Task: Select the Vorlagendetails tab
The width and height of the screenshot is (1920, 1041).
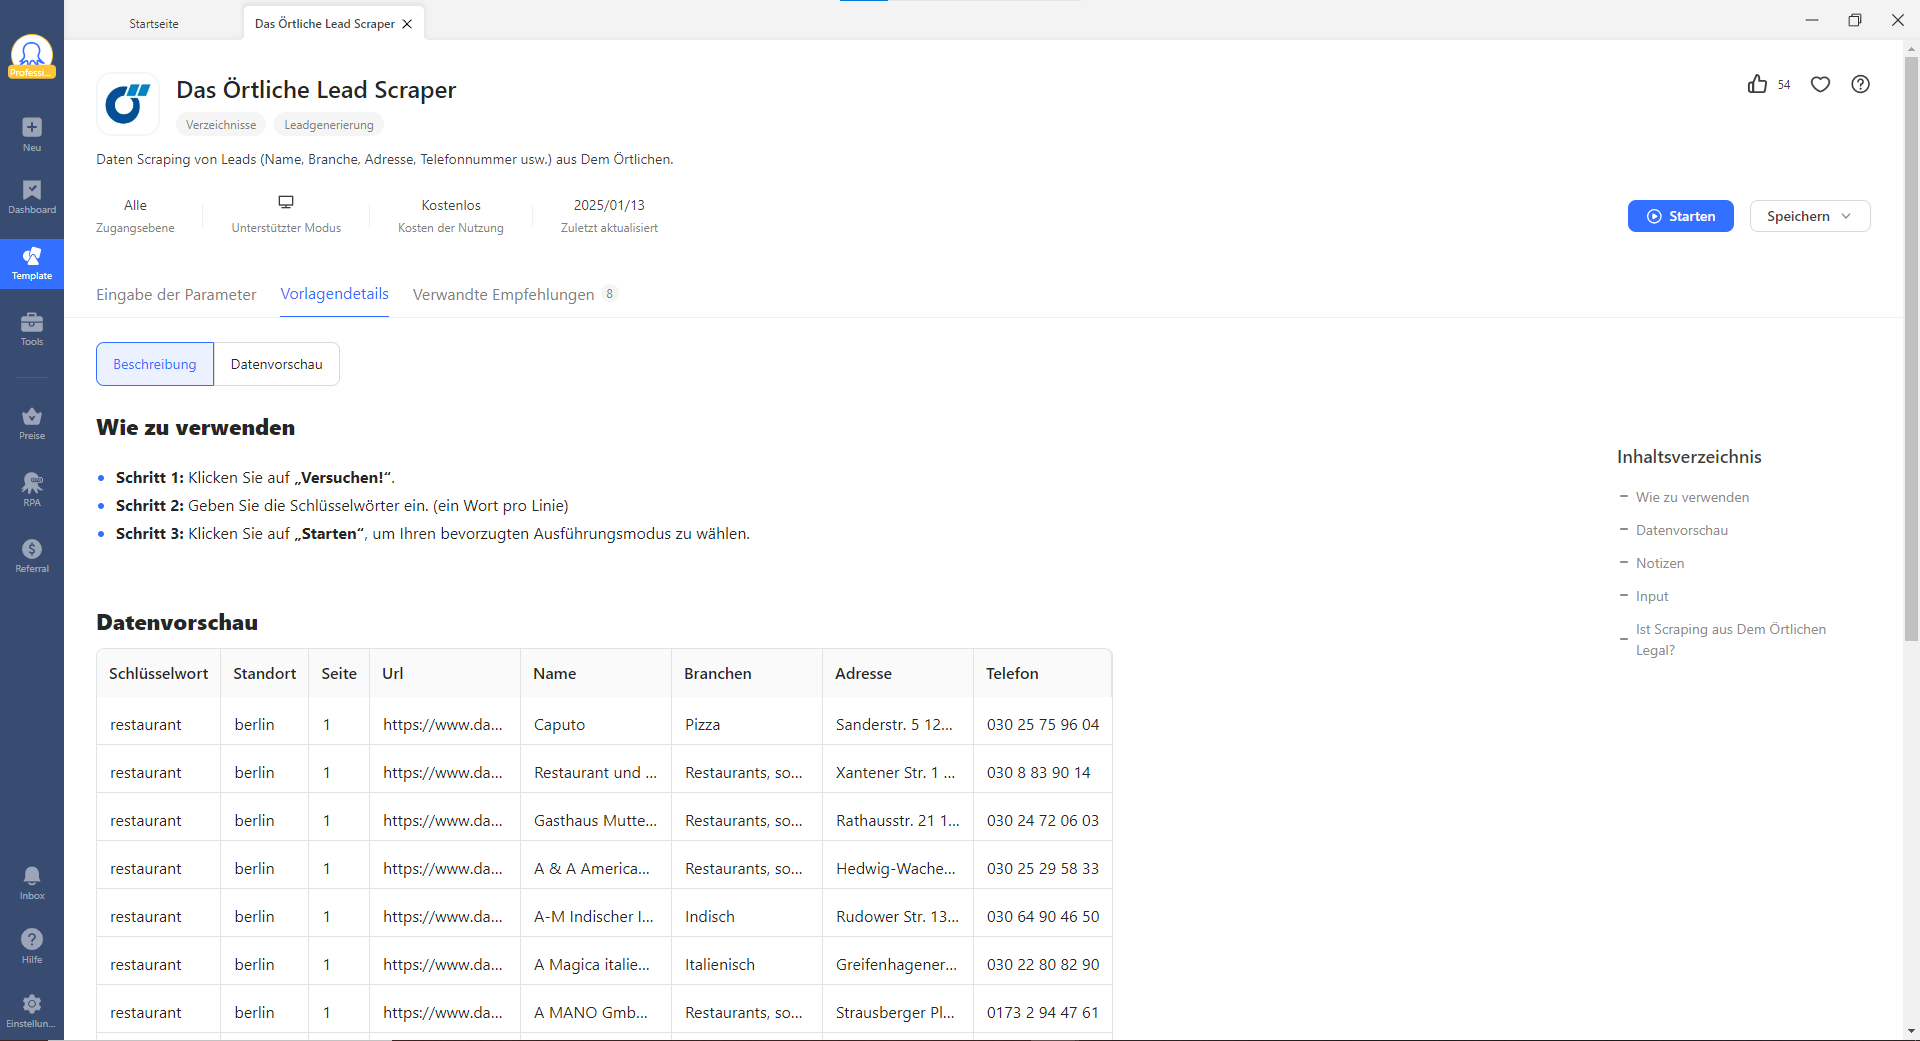Action: (x=334, y=294)
